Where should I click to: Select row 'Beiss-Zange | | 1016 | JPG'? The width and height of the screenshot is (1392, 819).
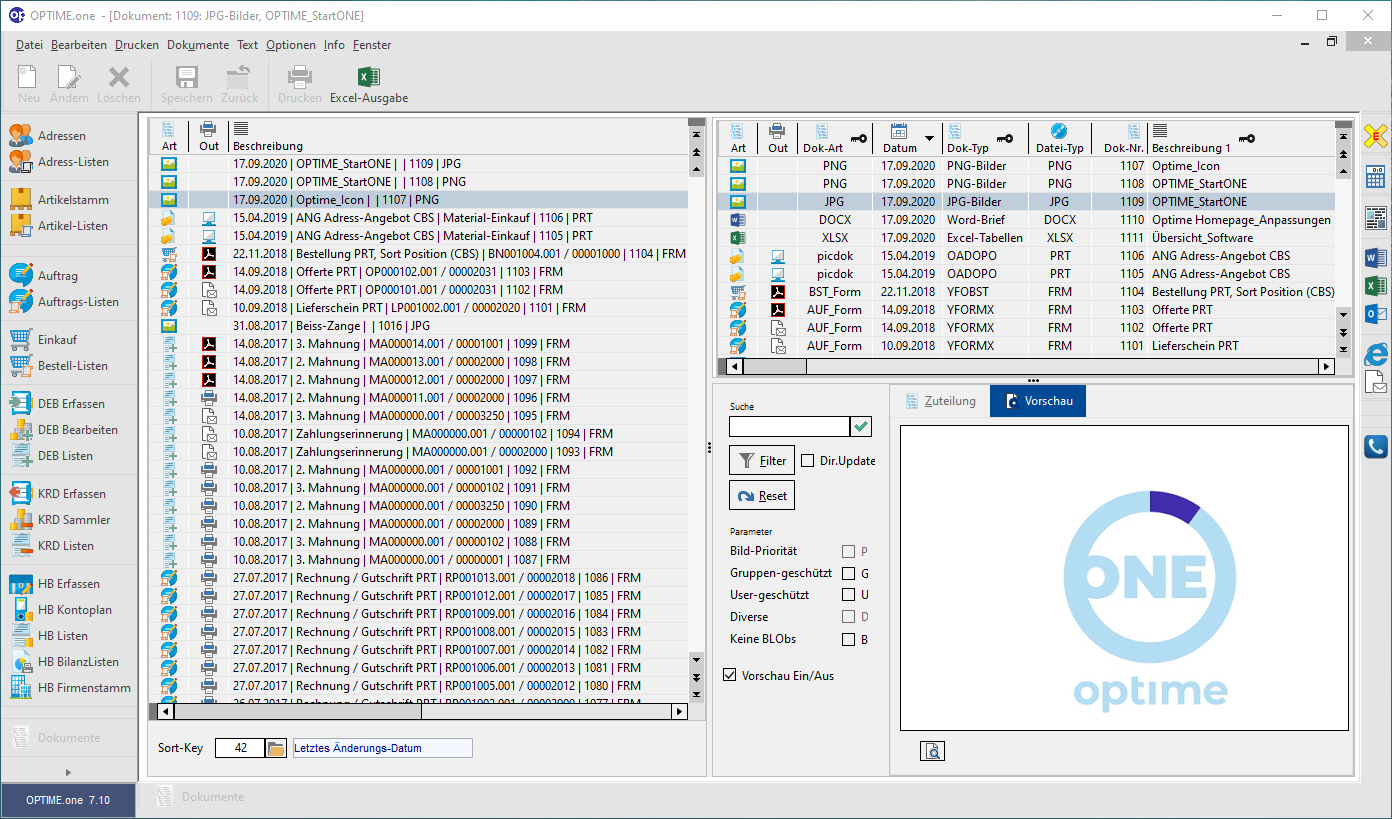pyautogui.click(x=419, y=325)
